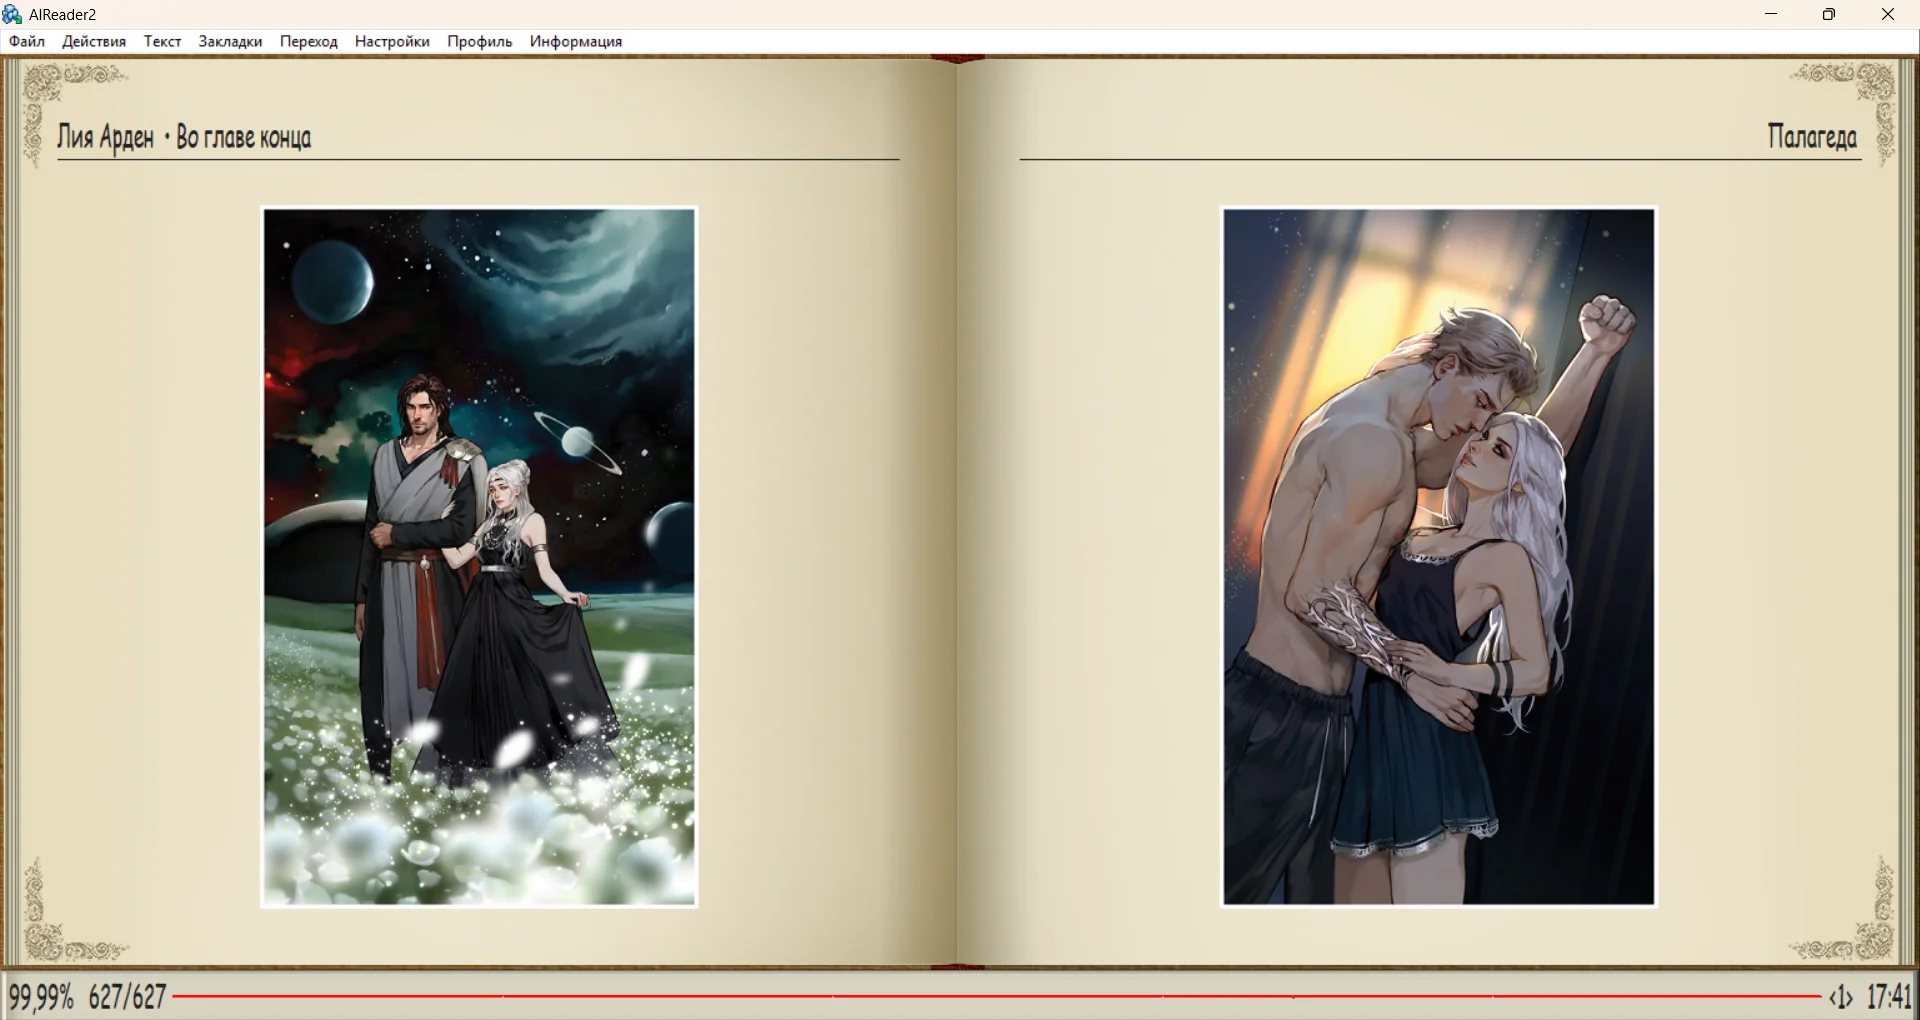
Task: Open the Настройки menu
Action: coord(392,41)
